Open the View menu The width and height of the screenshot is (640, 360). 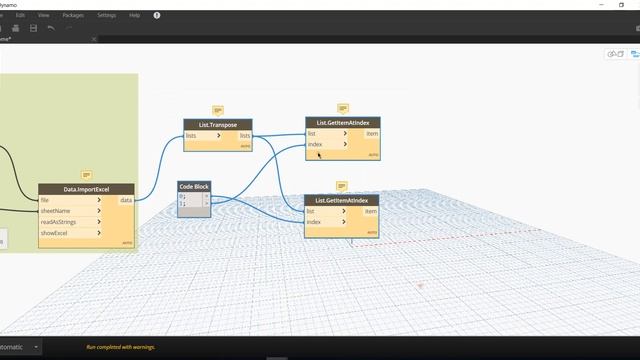43,15
